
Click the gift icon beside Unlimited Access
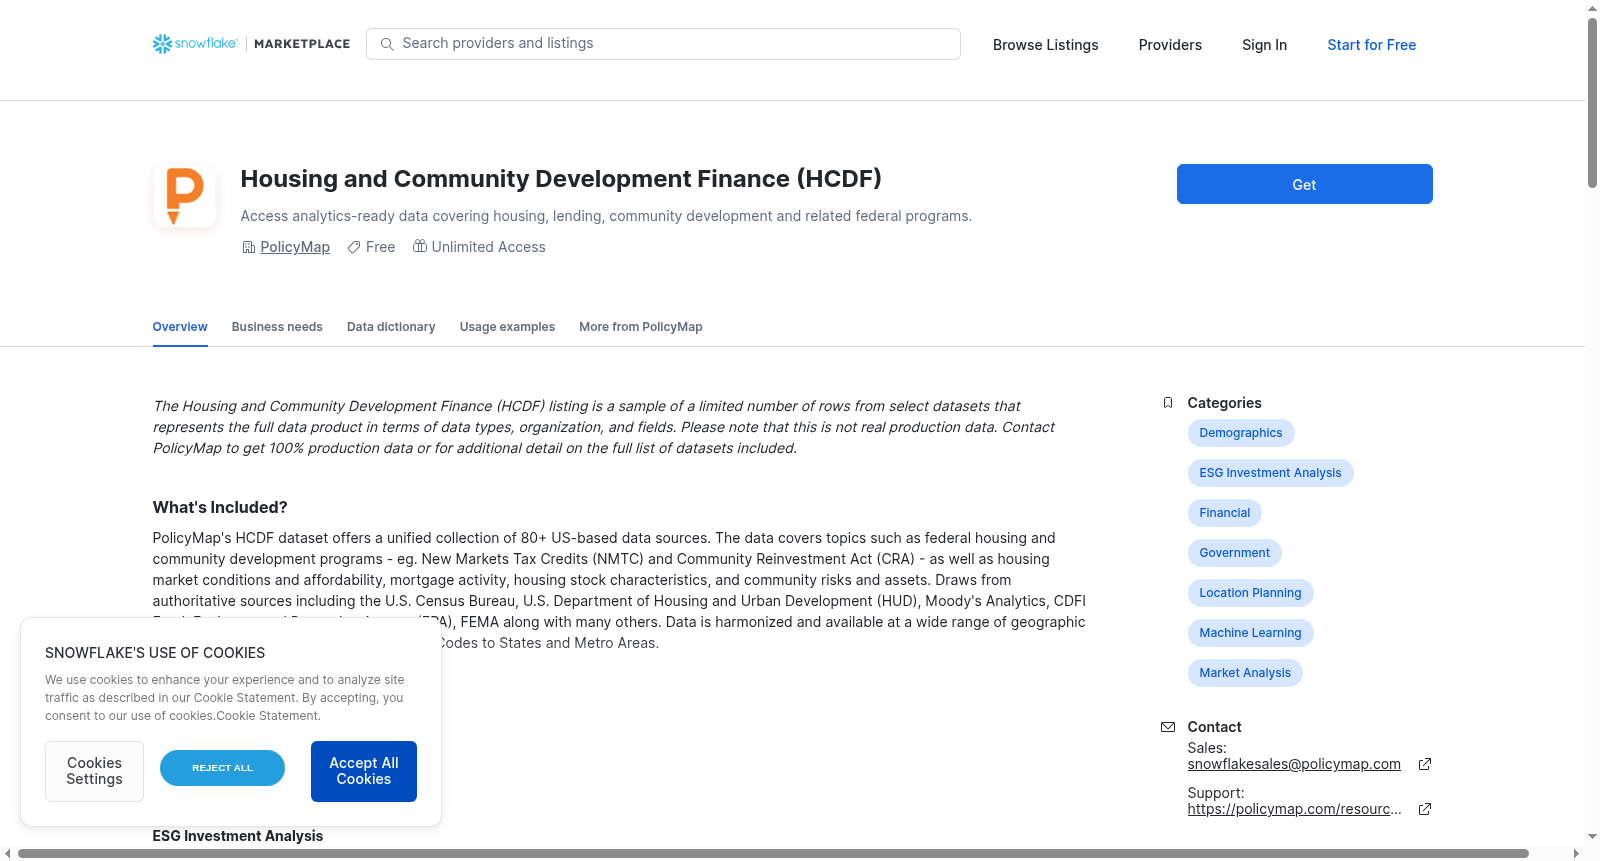(420, 246)
